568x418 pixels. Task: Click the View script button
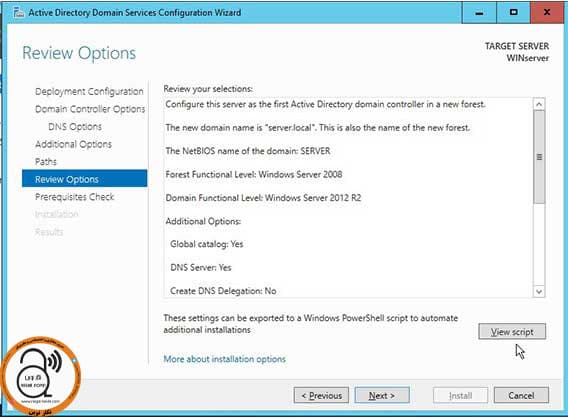pyautogui.click(x=512, y=331)
